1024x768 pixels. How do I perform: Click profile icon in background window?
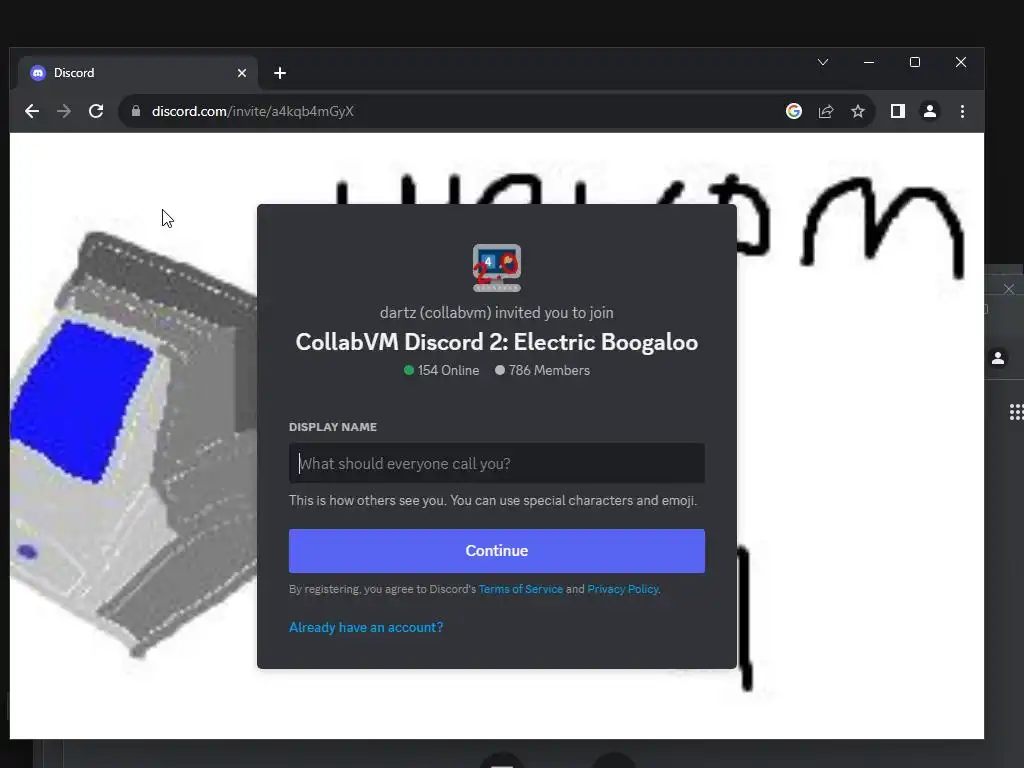pyautogui.click(x=998, y=358)
